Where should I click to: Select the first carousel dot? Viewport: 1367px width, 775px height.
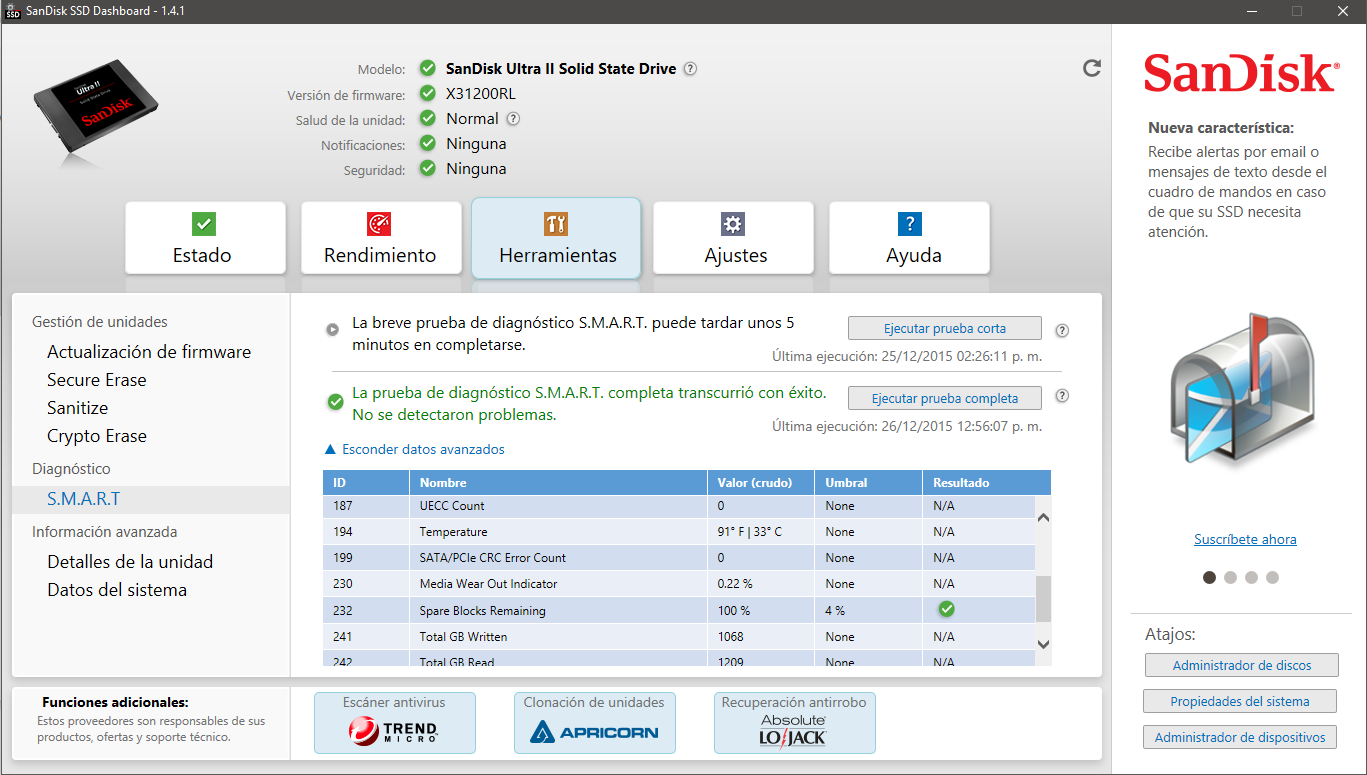[1209, 577]
